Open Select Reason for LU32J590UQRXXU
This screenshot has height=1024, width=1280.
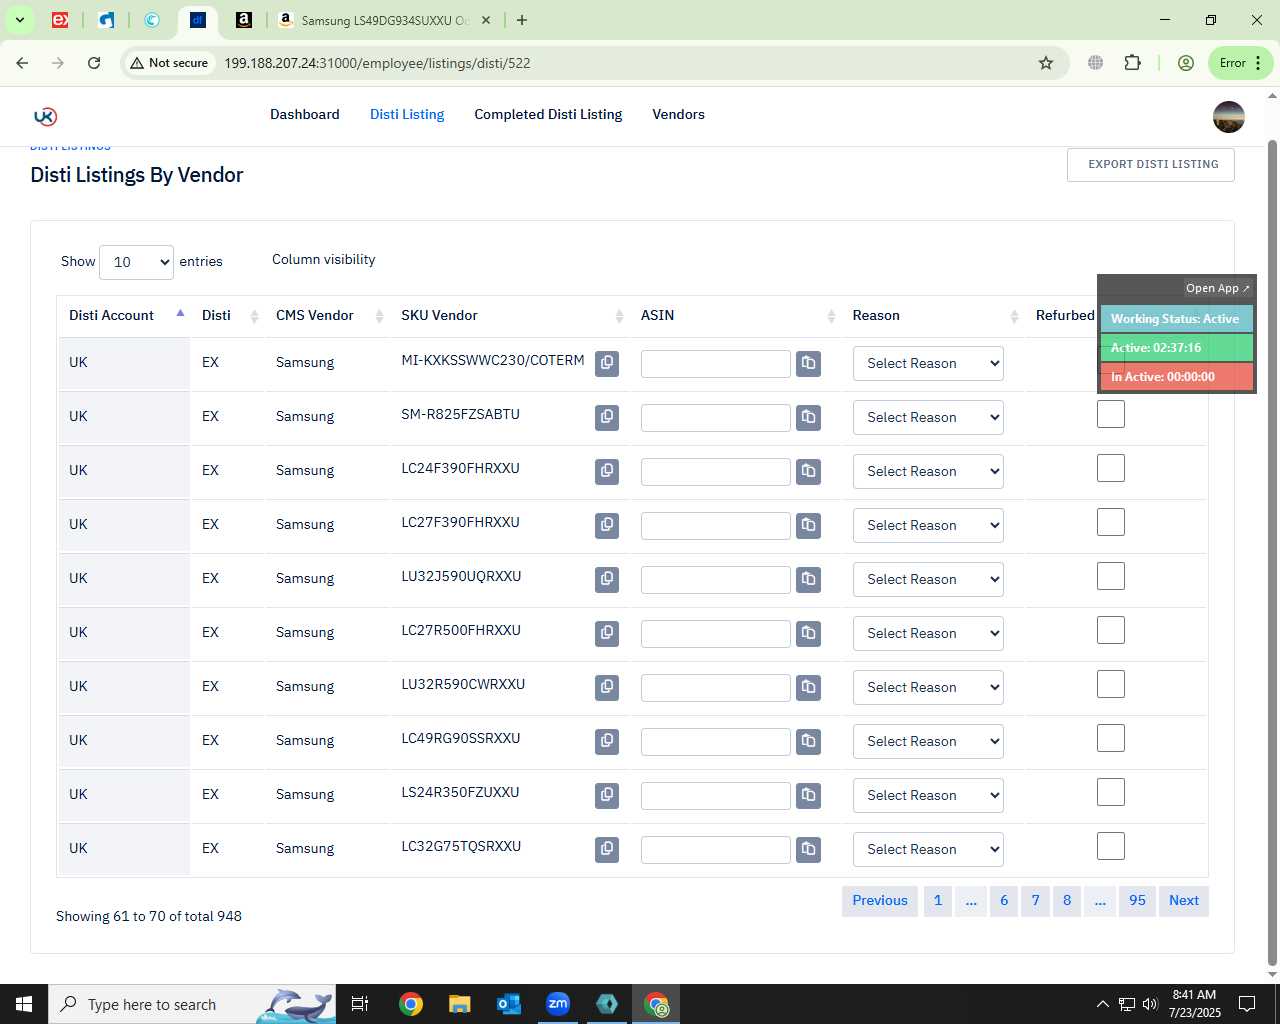(928, 579)
